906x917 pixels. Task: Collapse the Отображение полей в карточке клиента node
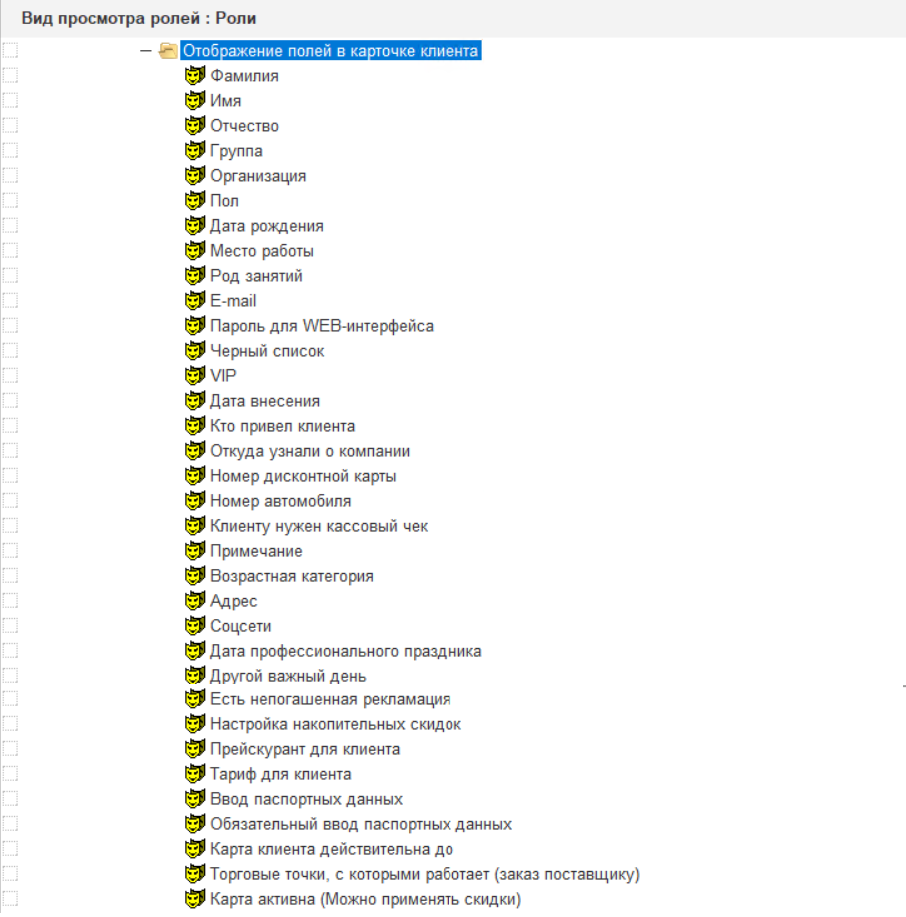(146, 51)
